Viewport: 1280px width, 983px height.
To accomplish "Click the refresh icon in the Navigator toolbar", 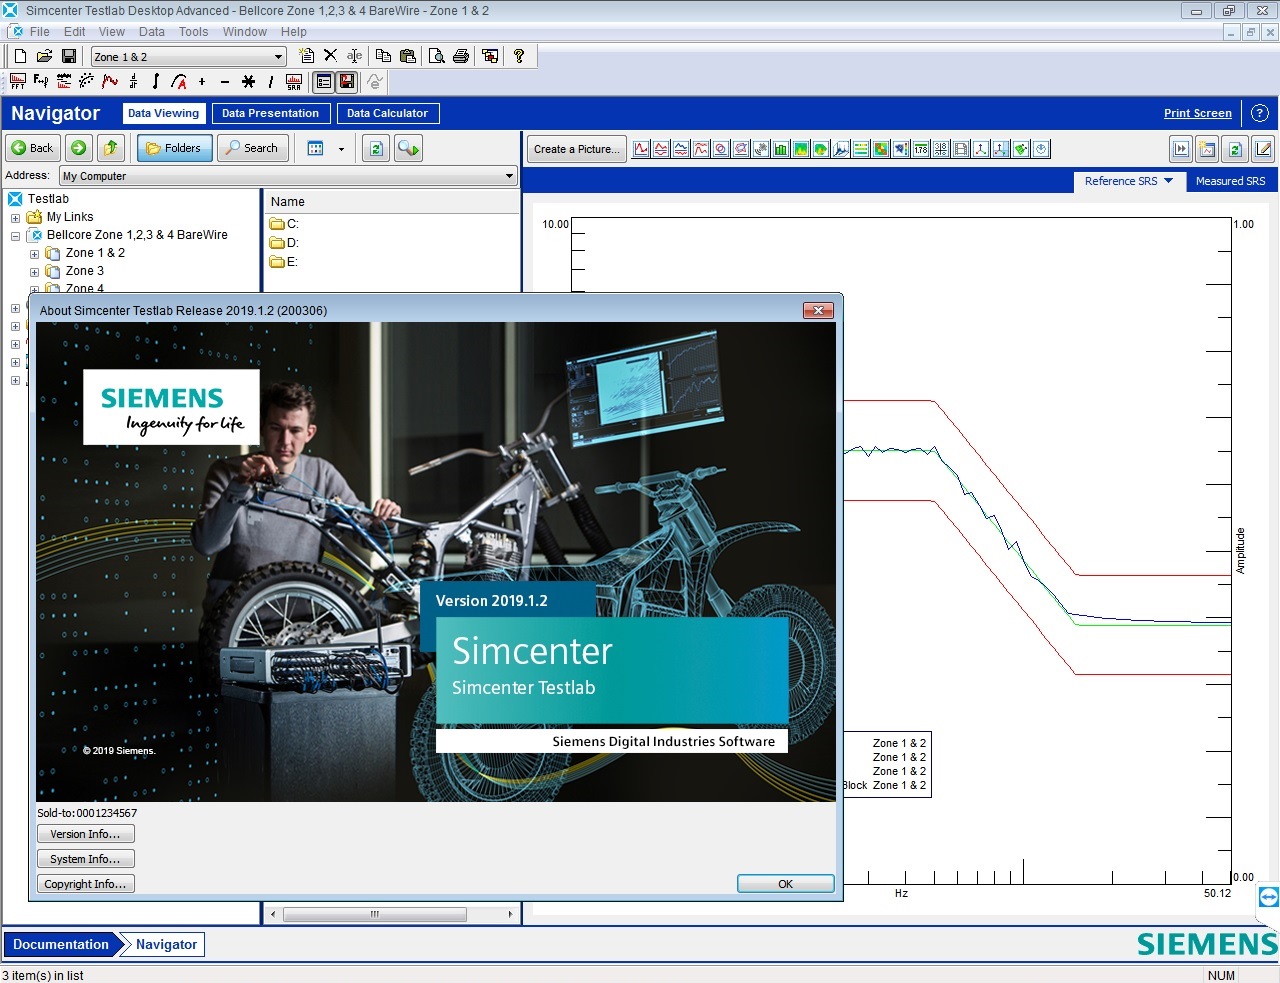I will pos(376,148).
